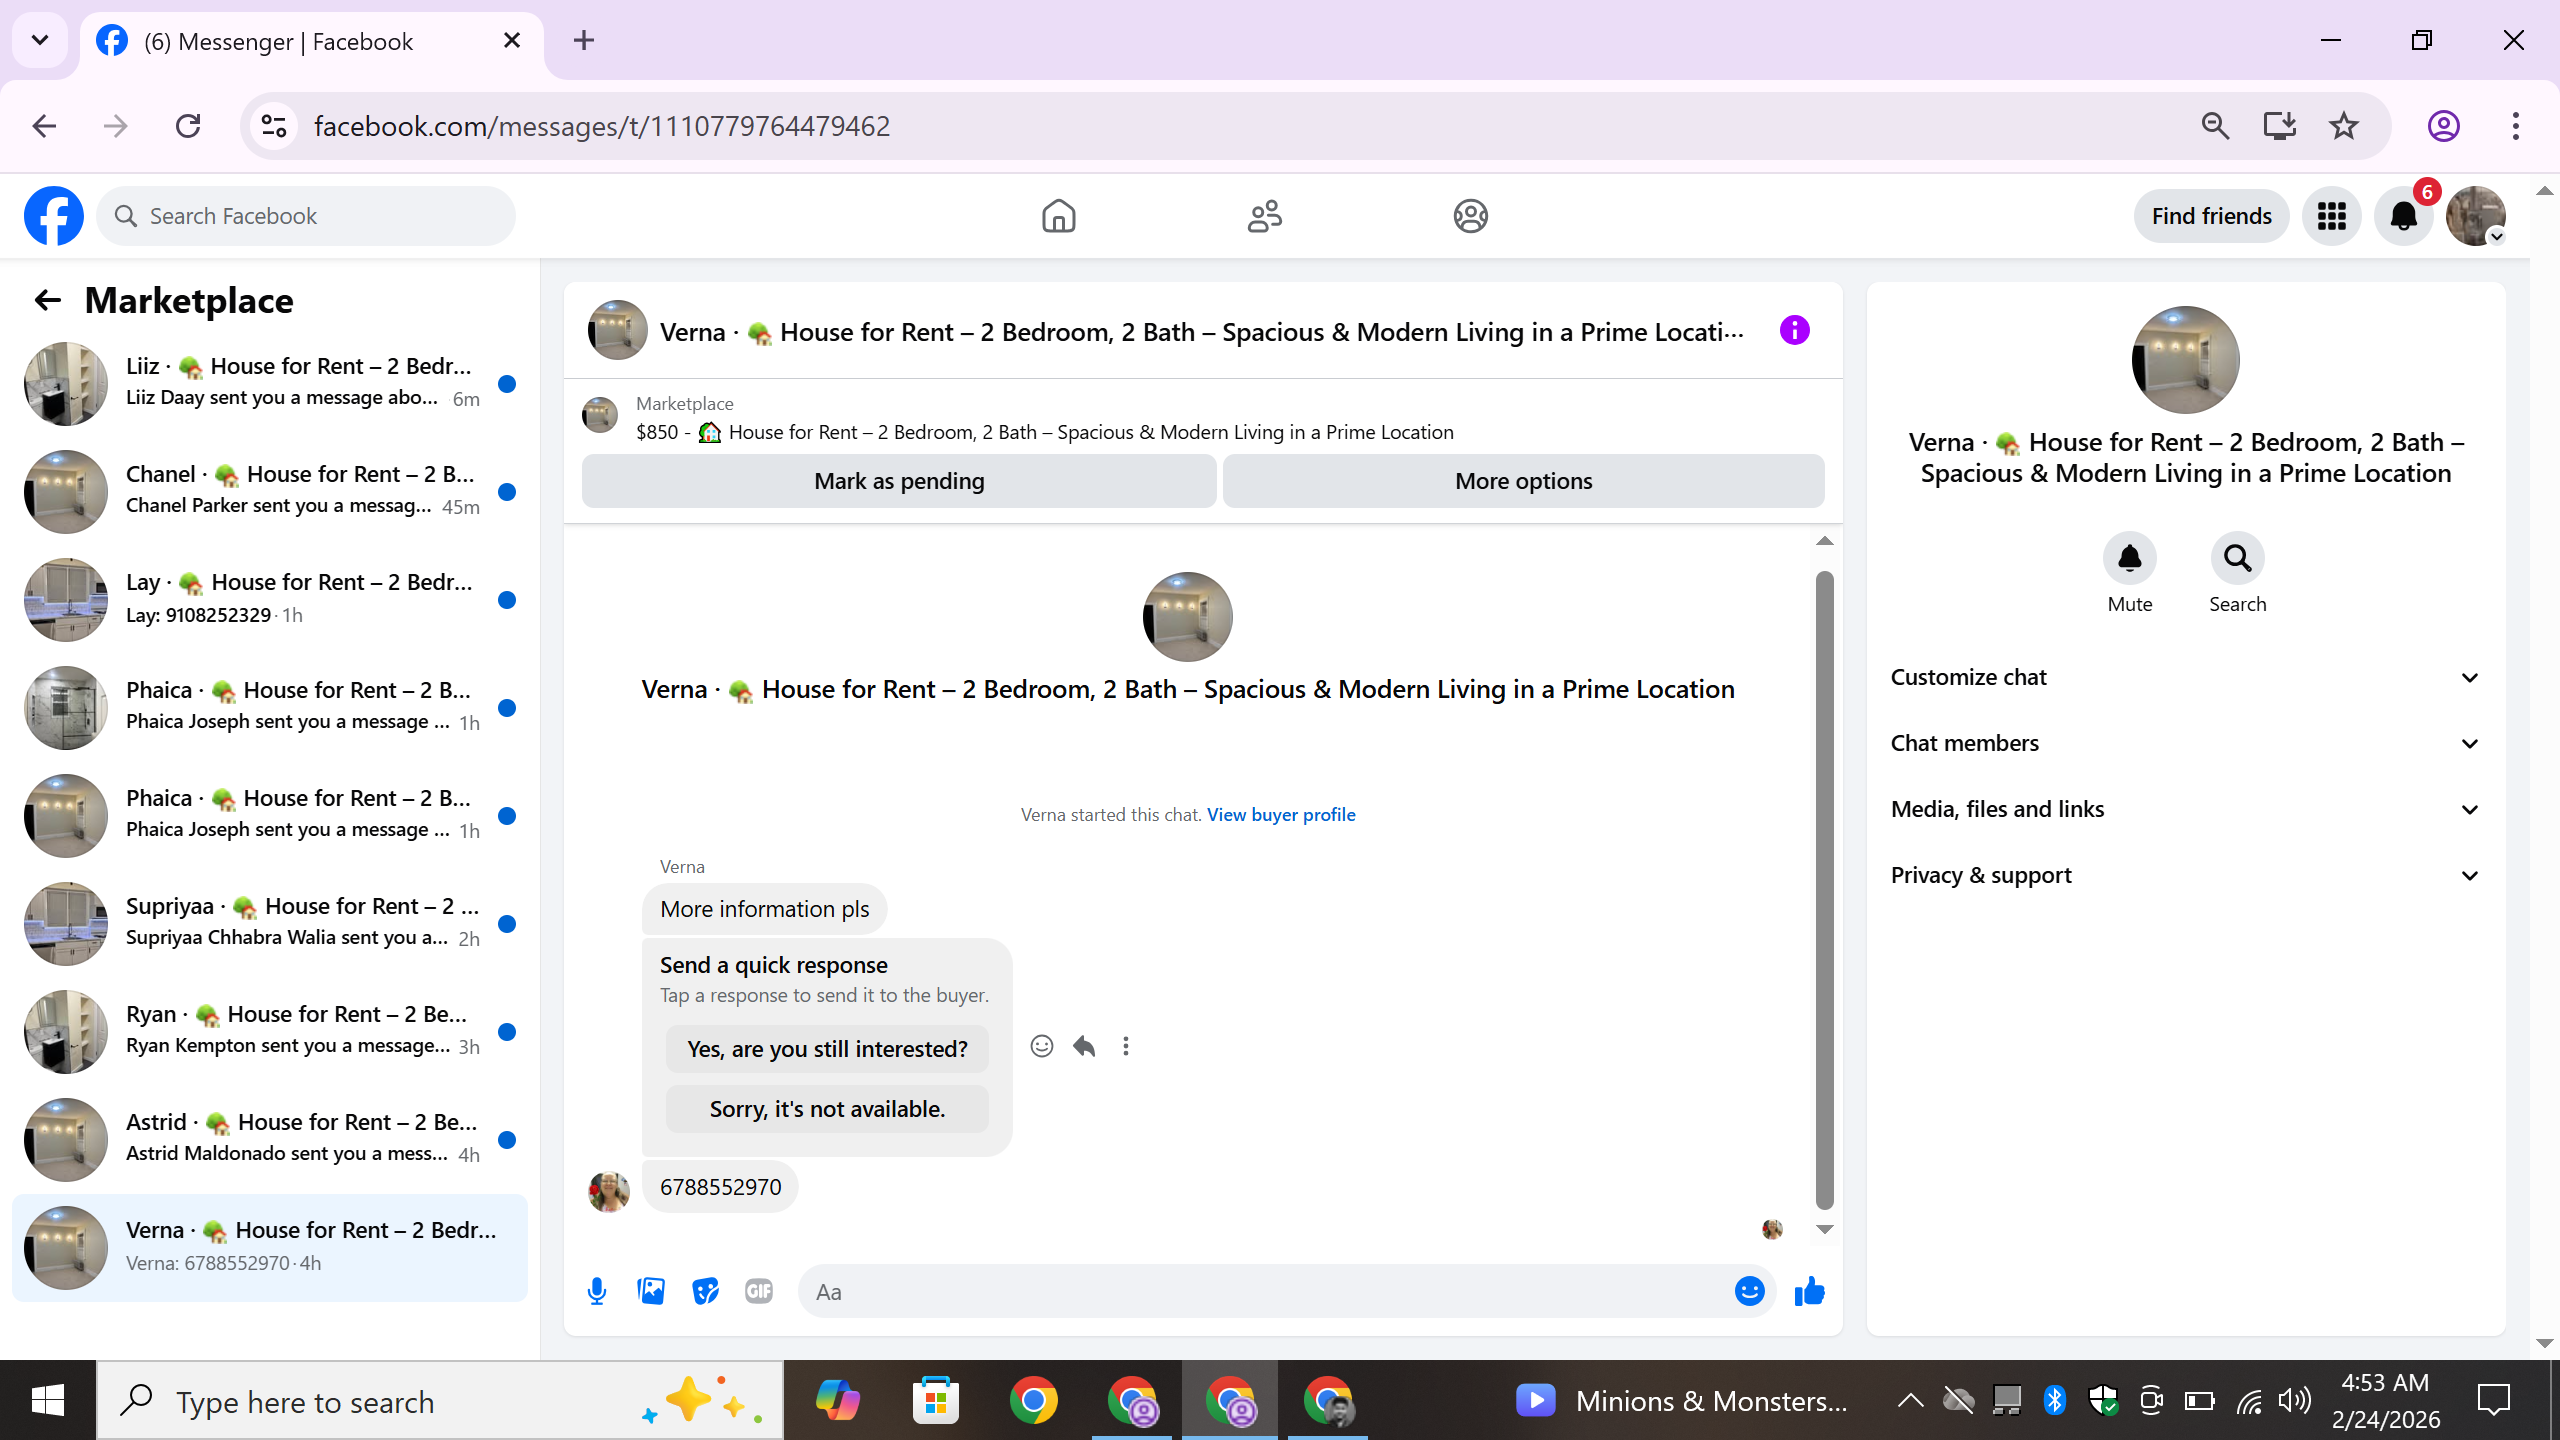React to message with emoji icon
Screen dimensions: 2560x1440
(1041, 1046)
